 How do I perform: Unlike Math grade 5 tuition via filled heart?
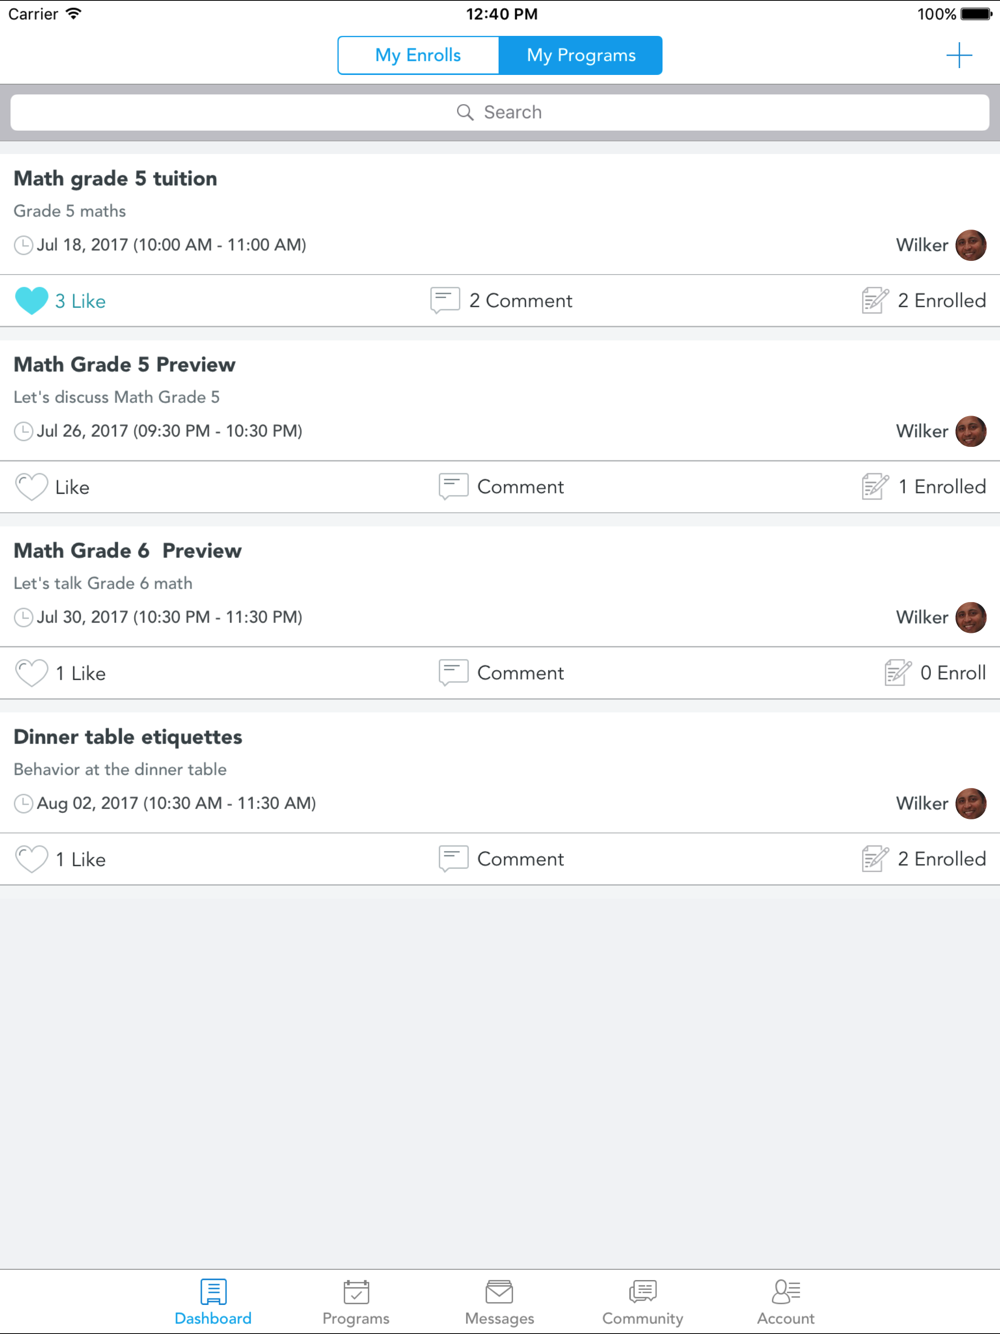point(32,301)
